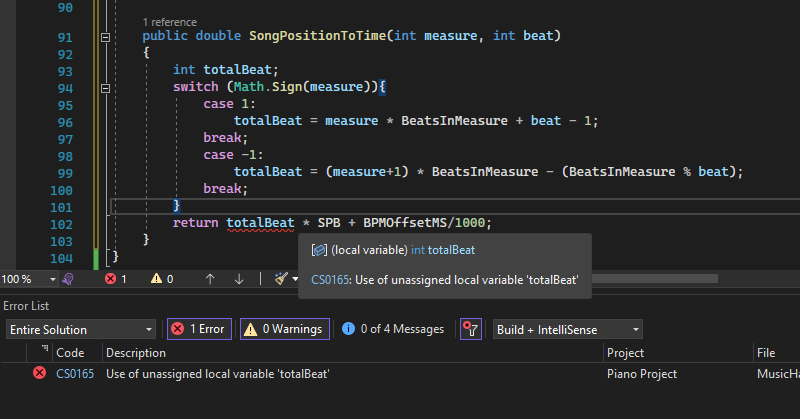Click the 1 reference CodeLens link
The height and width of the screenshot is (419, 800).
[x=170, y=21]
